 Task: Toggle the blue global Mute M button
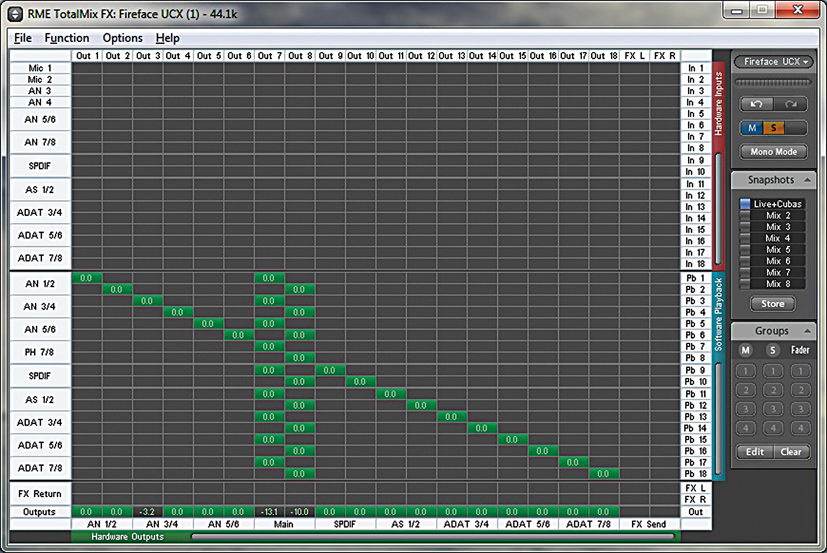point(752,128)
